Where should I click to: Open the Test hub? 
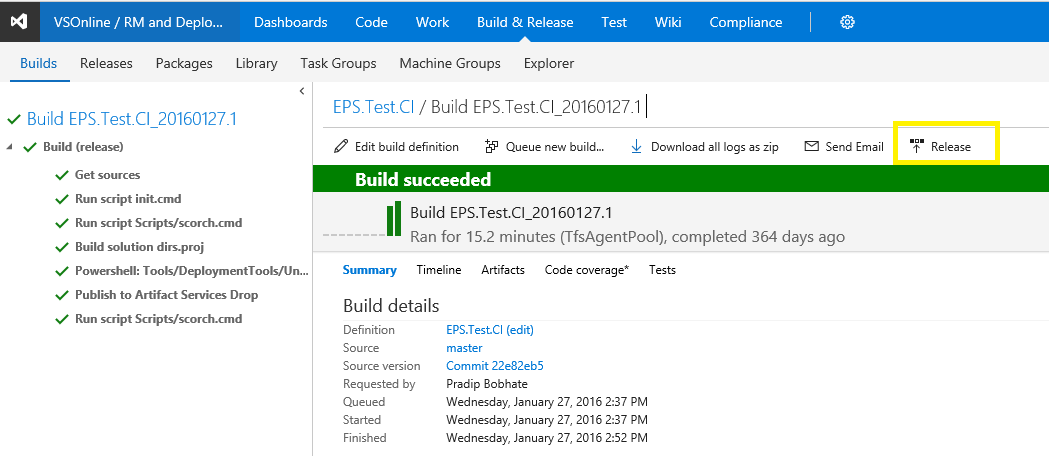point(614,22)
